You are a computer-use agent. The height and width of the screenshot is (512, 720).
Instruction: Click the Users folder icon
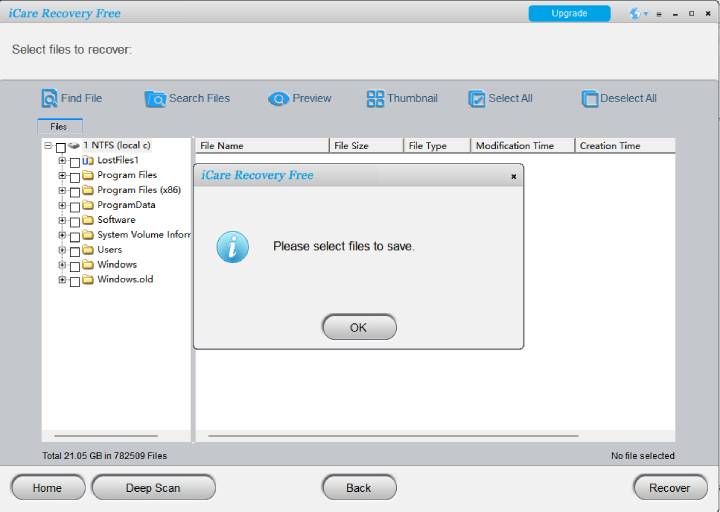tap(88, 250)
